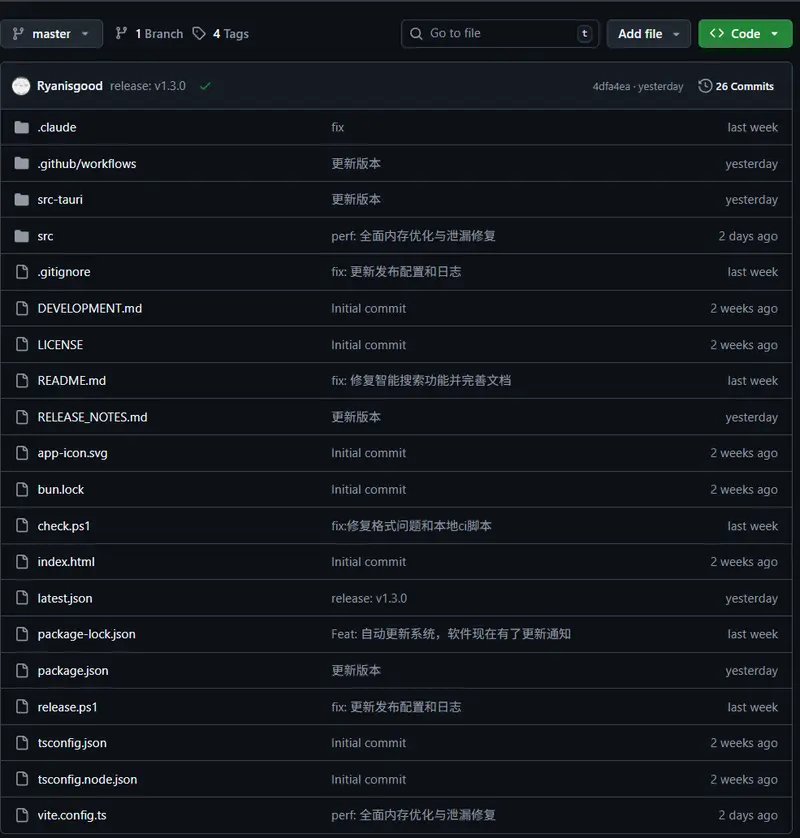The image size is (800, 838).
Task: Open commit 4dfa4ea
Action: [610, 86]
